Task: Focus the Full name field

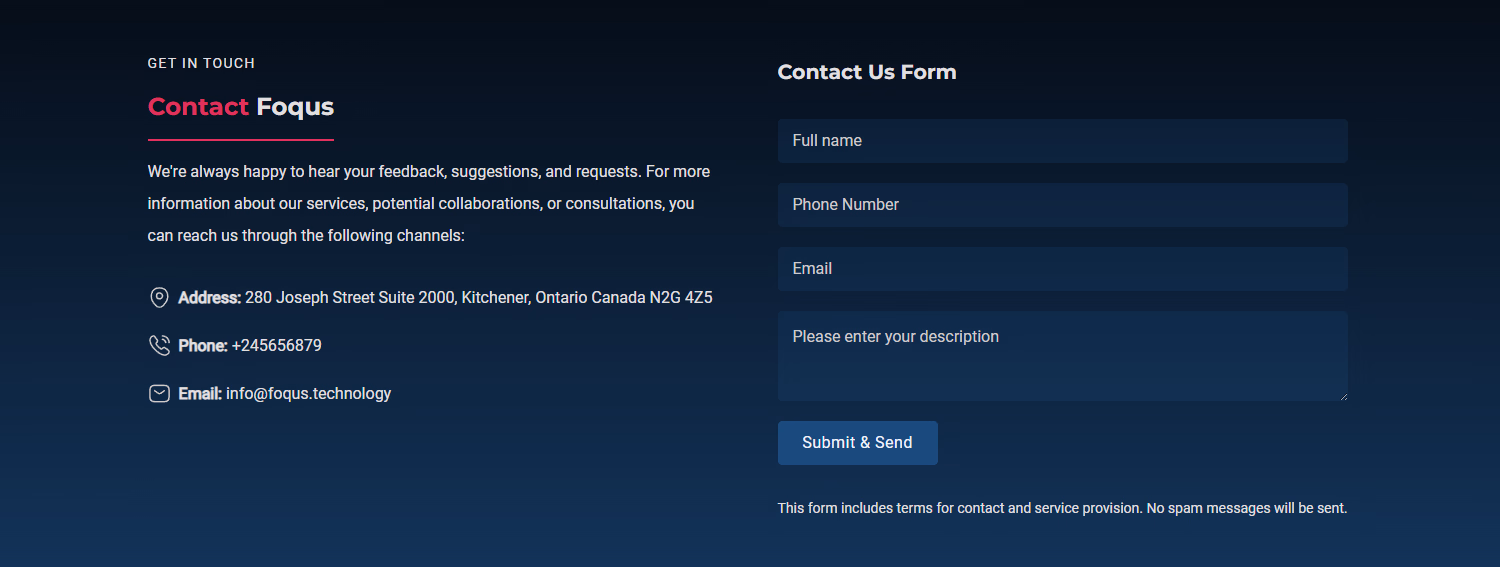Action: [1062, 141]
